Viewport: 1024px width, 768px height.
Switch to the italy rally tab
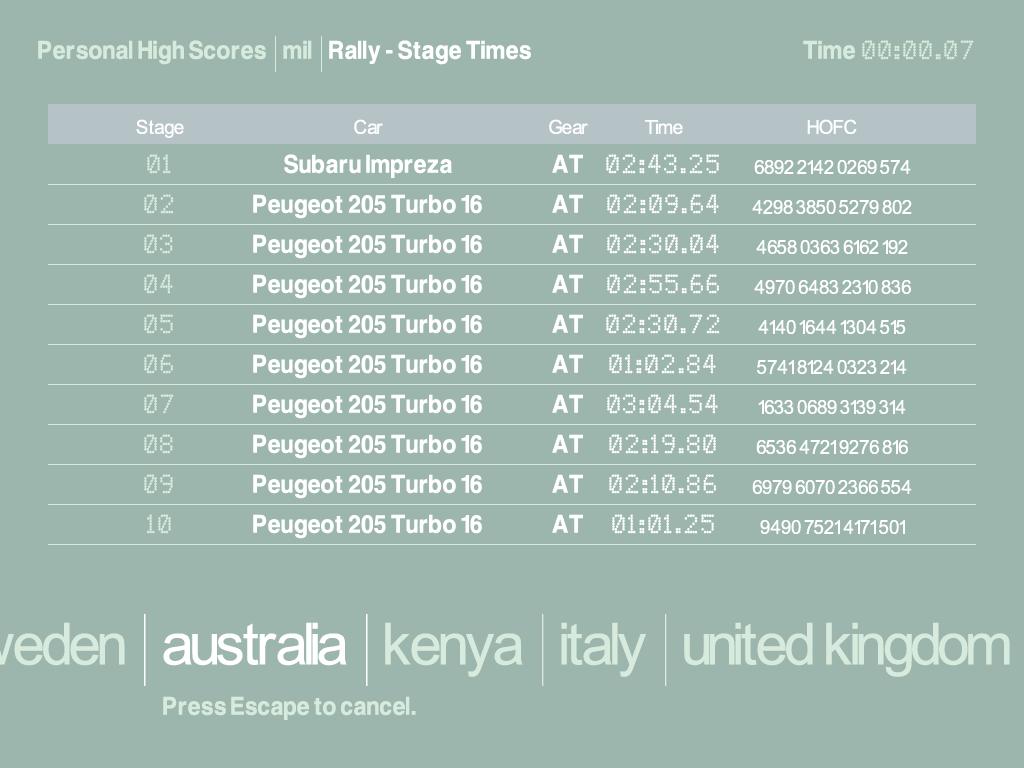[x=601, y=646]
